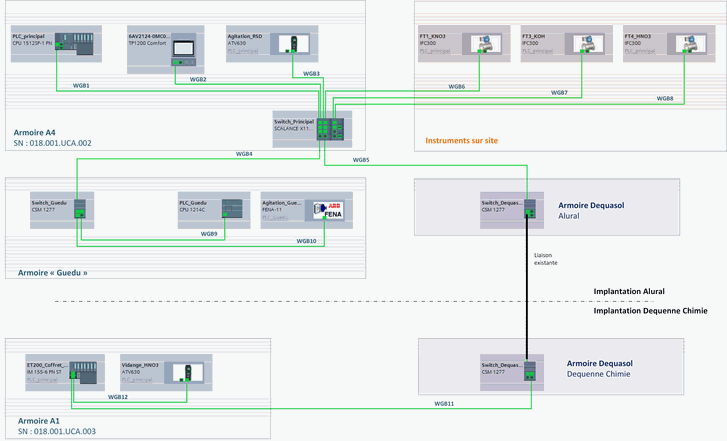Click the SN : 018.001.UCA.002 text
Viewport: 727px width, 441px height.
(52, 143)
